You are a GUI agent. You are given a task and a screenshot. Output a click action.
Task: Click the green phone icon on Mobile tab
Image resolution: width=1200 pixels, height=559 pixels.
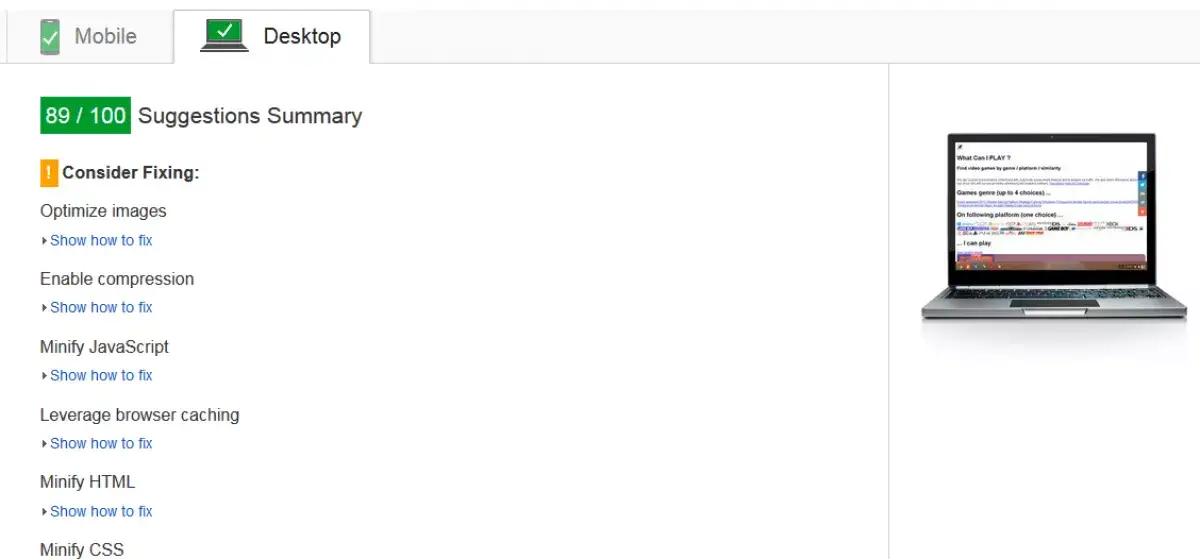(50, 37)
